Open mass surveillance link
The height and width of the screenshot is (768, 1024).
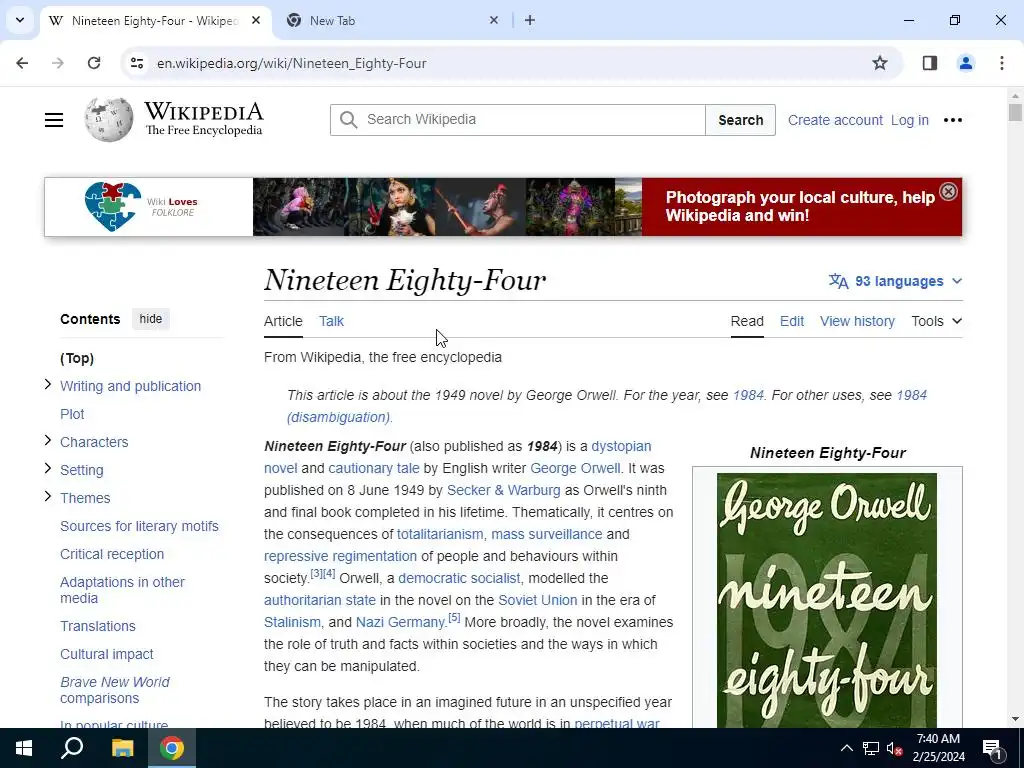tap(547, 534)
